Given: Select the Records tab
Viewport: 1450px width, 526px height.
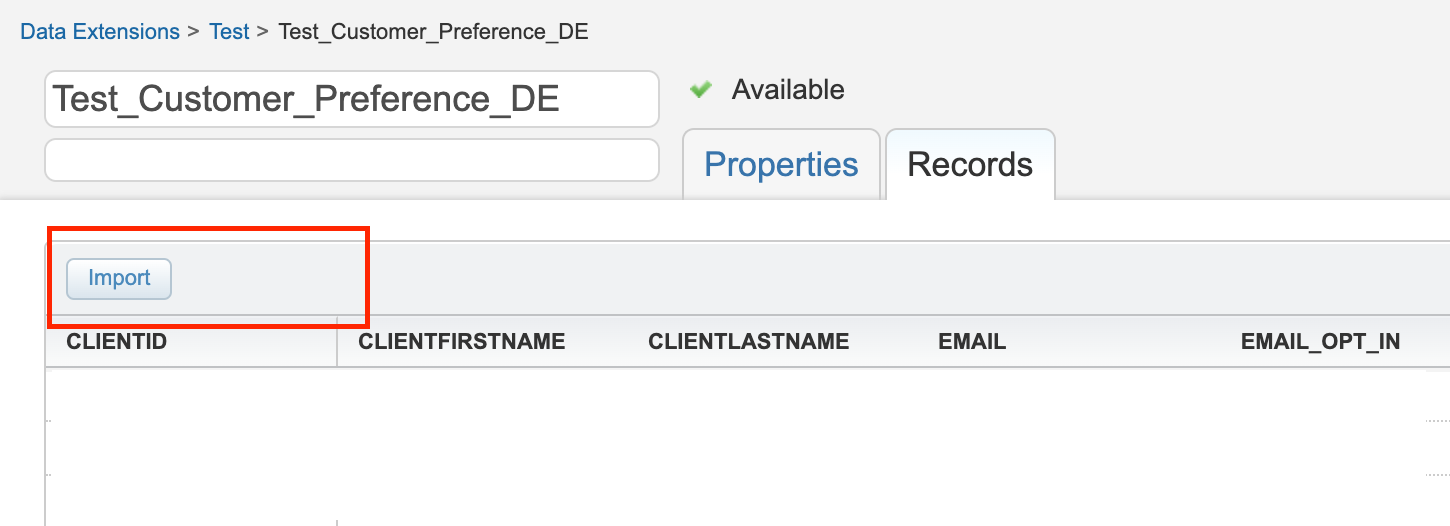Looking at the screenshot, I should 969,165.
